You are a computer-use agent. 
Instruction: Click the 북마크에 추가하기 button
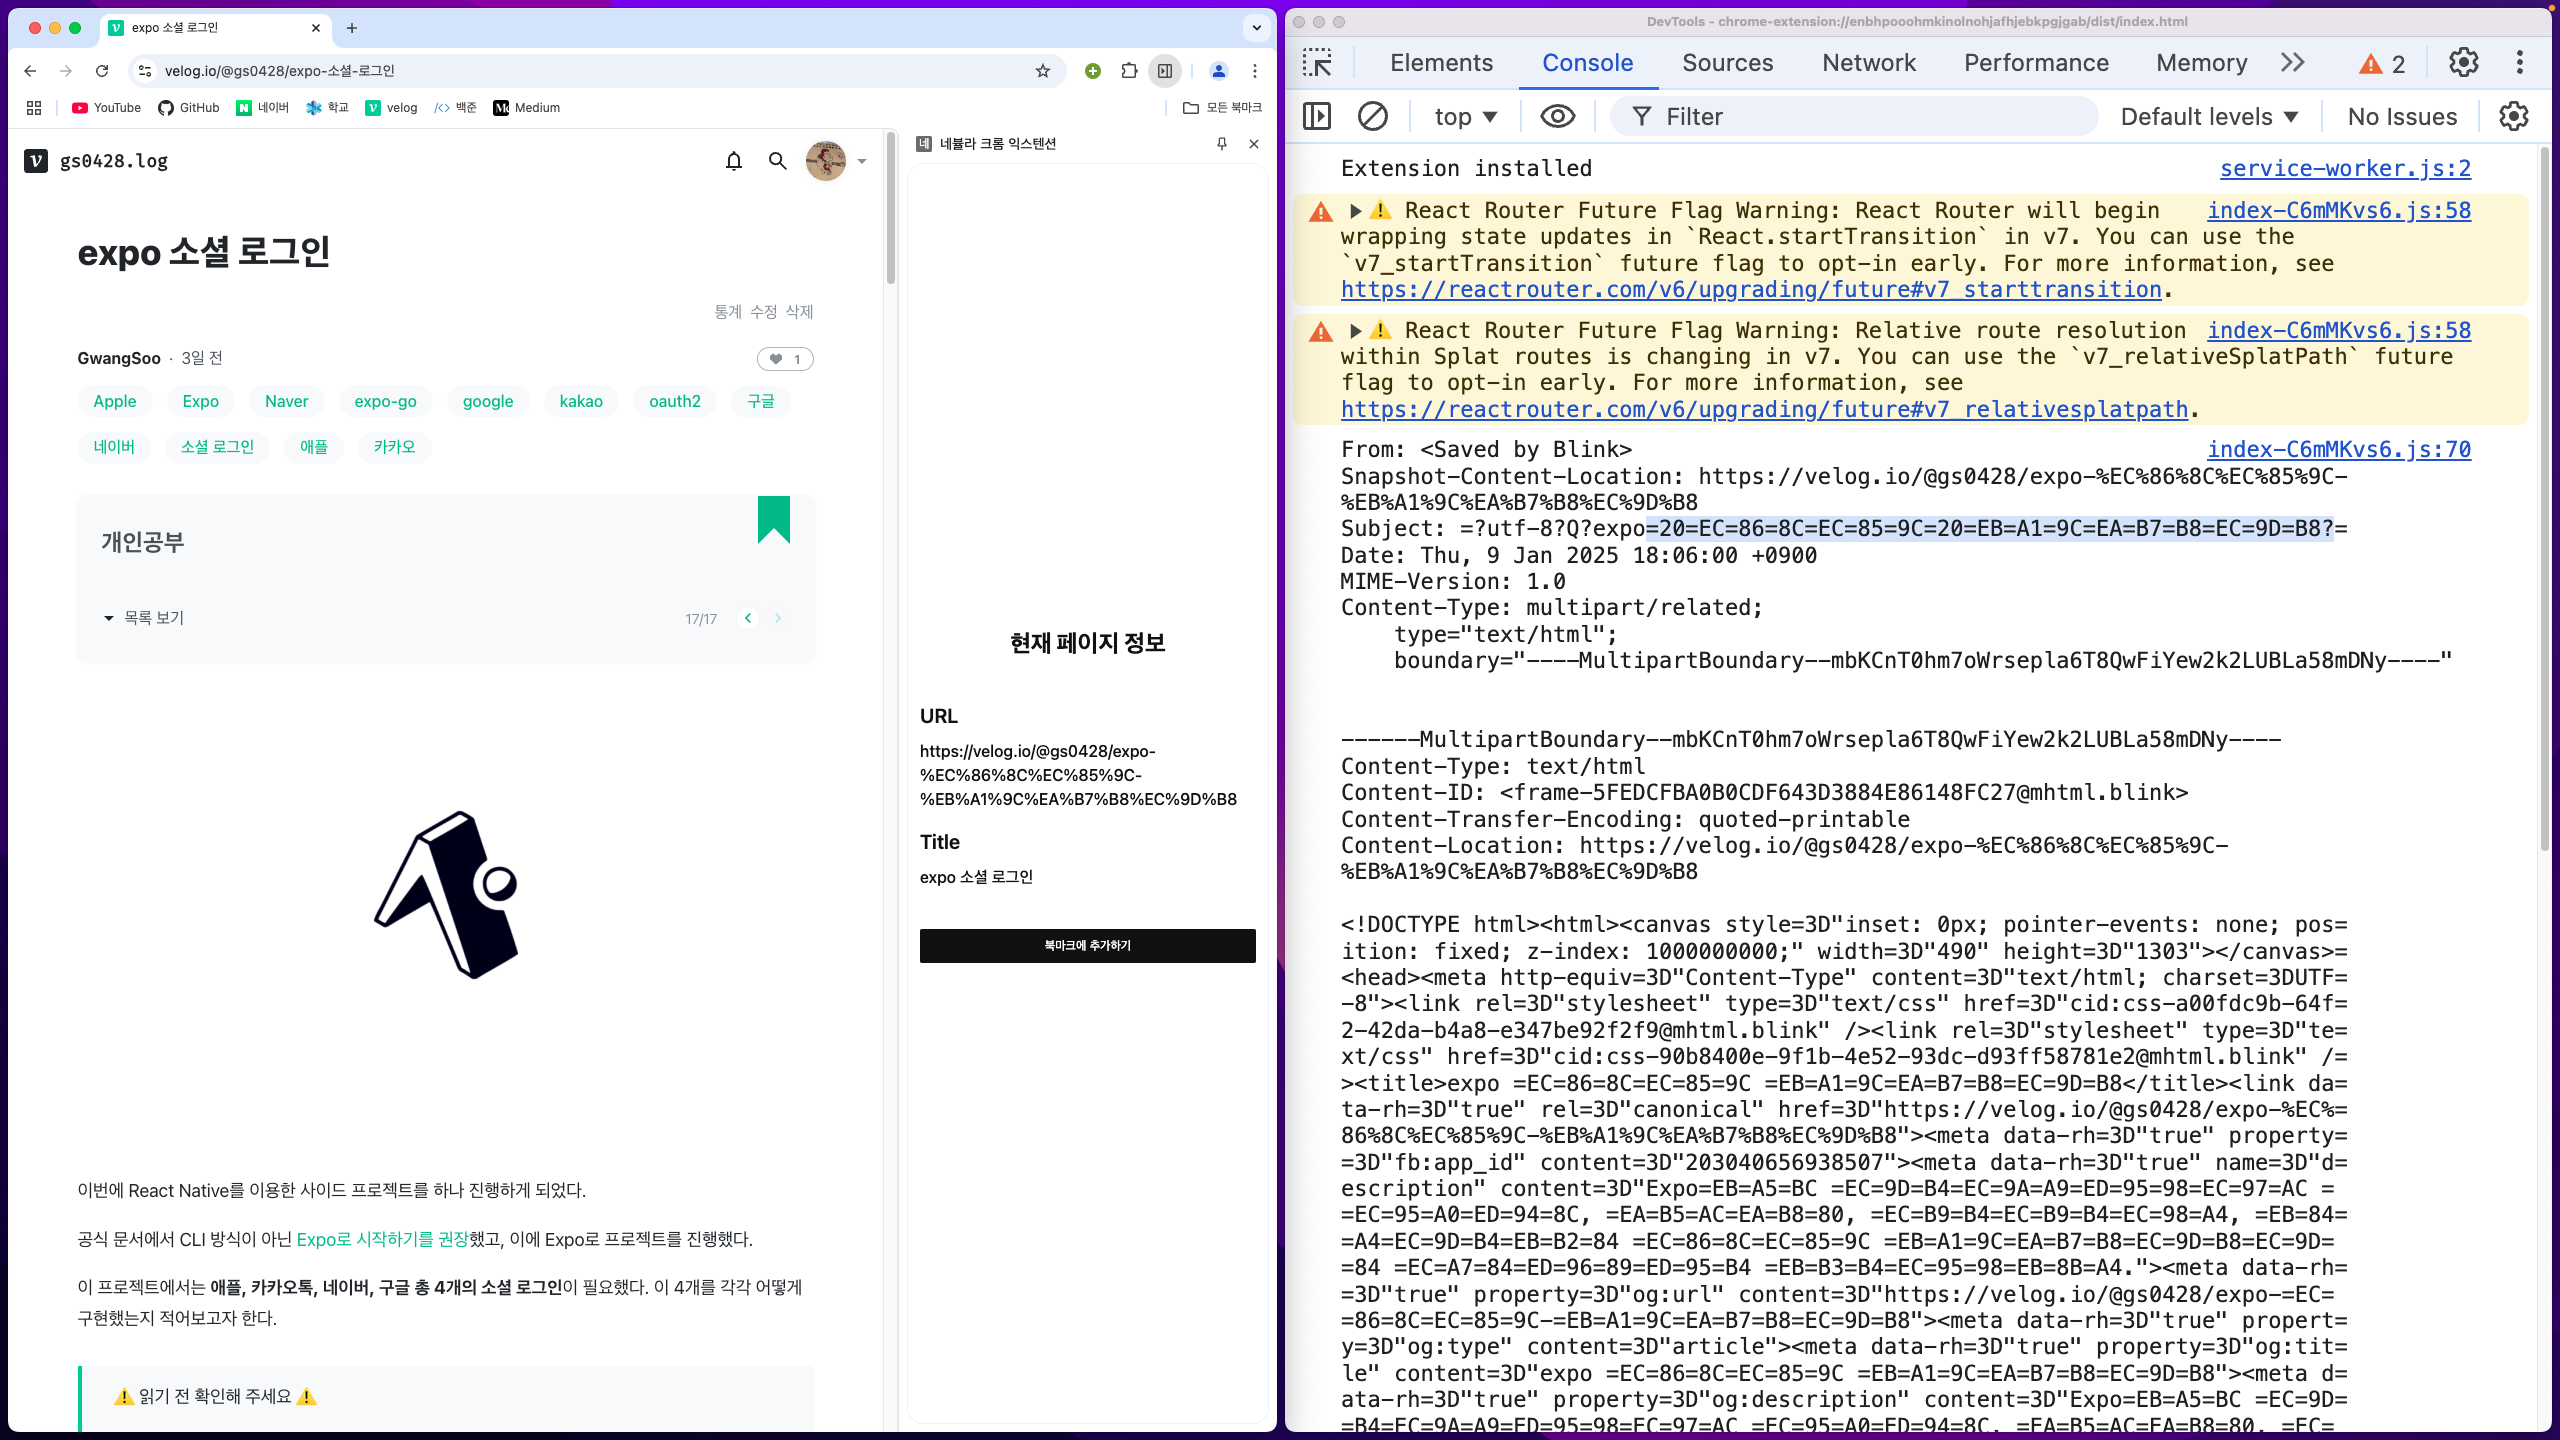[x=1087, y=945]
